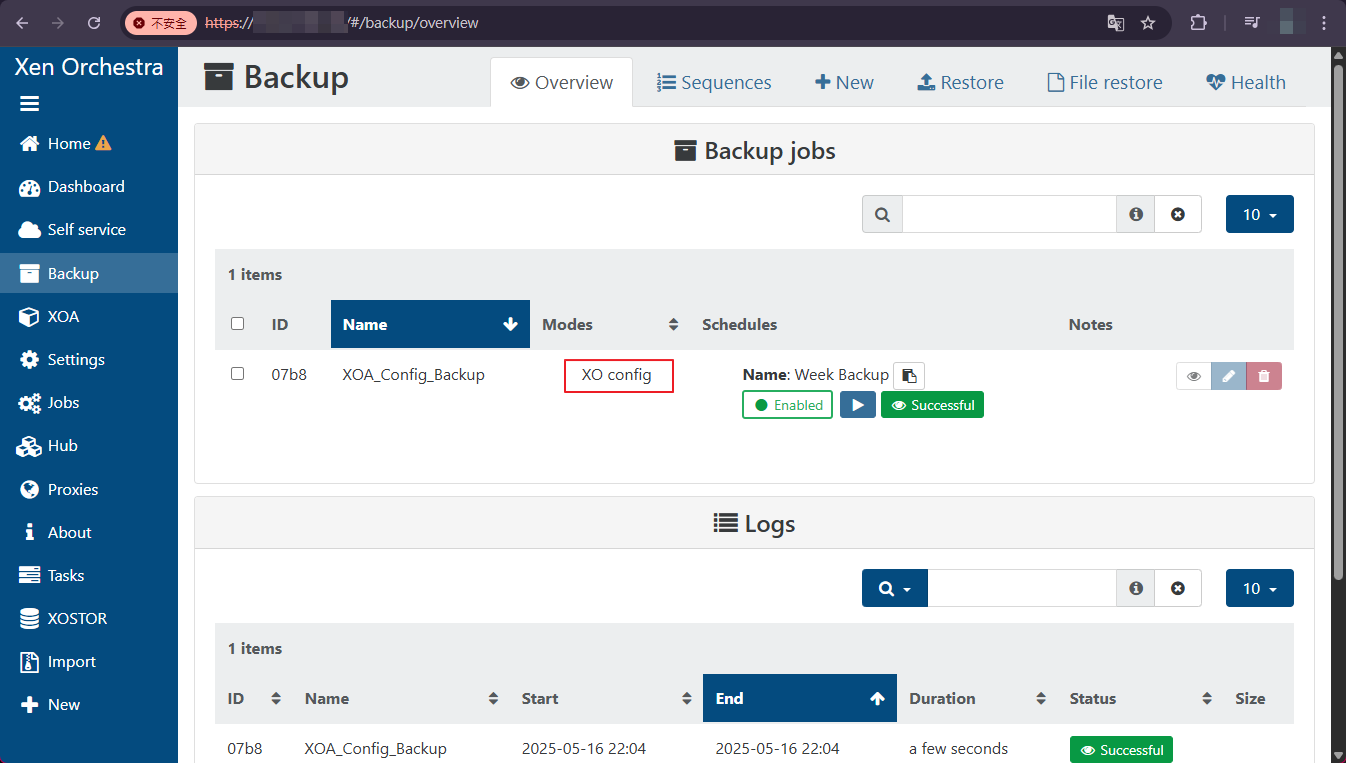Tick the XOA_Config_Backup job checkbox
Image resolution: width=1346 pixels, height=763 pixels.
click(x=237, y=374)
